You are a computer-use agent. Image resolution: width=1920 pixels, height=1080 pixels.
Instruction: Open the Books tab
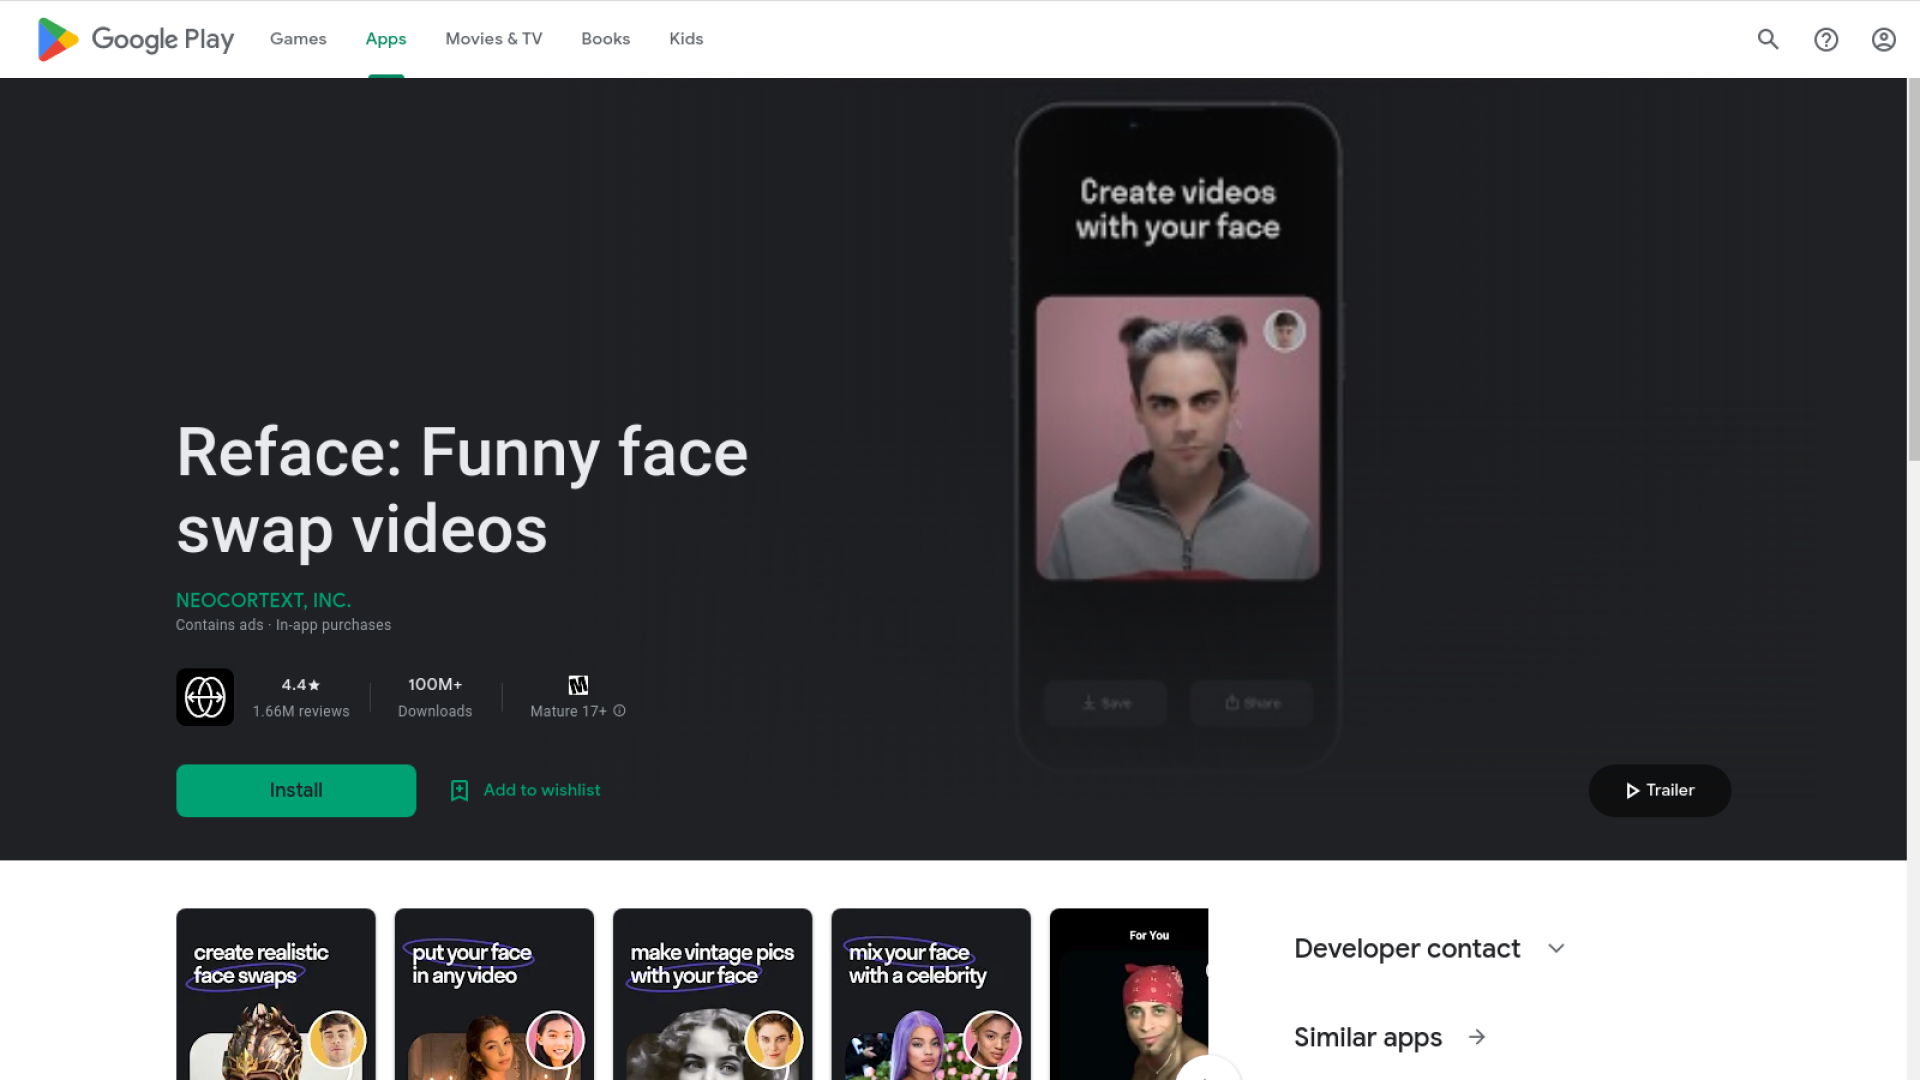(605, 39)
